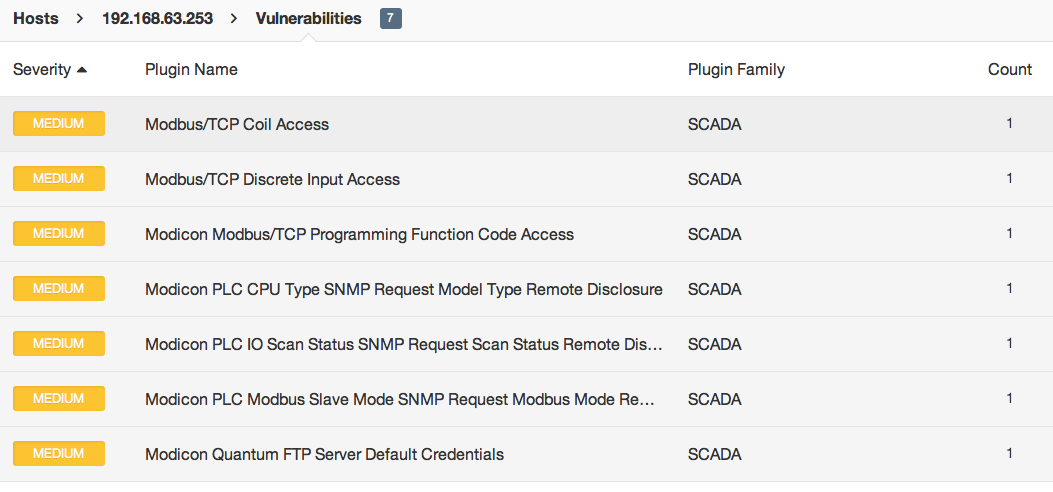The height and width of the screenshot is (492, 1053).
Task: Click MEDIUM badge for CPU Type SNMP row
Action: [59, 289]
